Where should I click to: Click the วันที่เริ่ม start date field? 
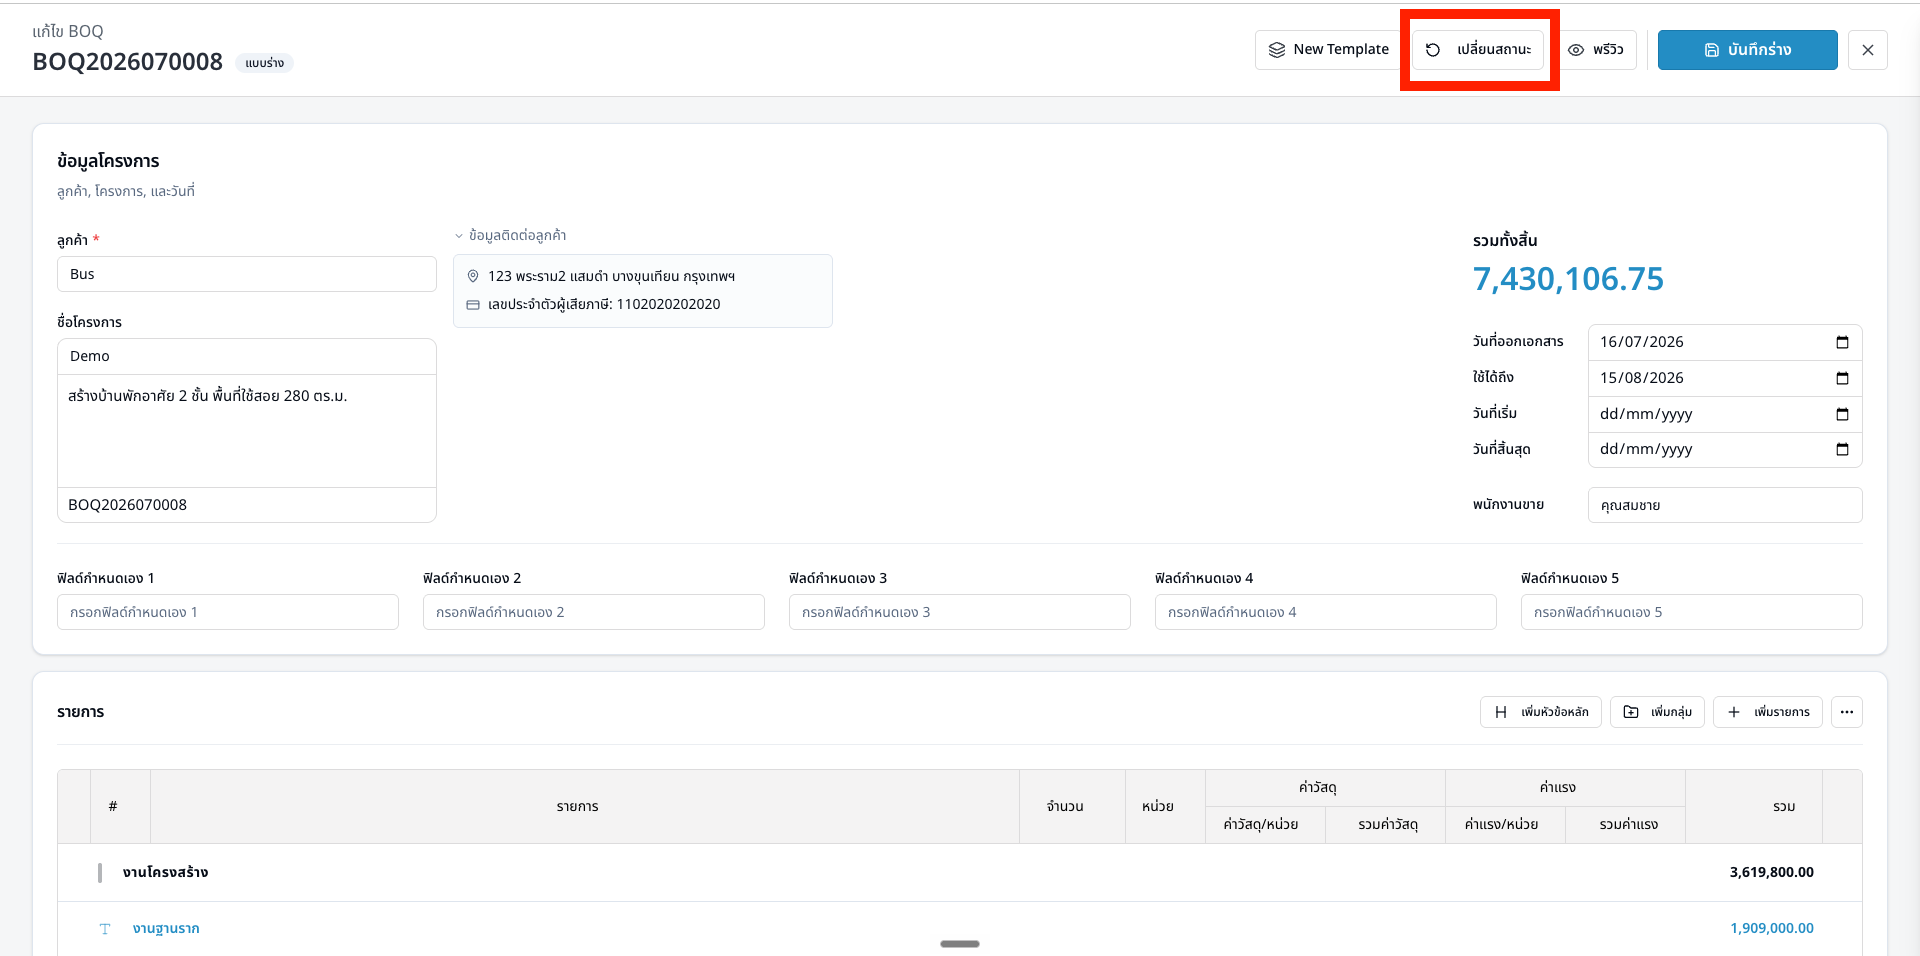point(1725,414)
